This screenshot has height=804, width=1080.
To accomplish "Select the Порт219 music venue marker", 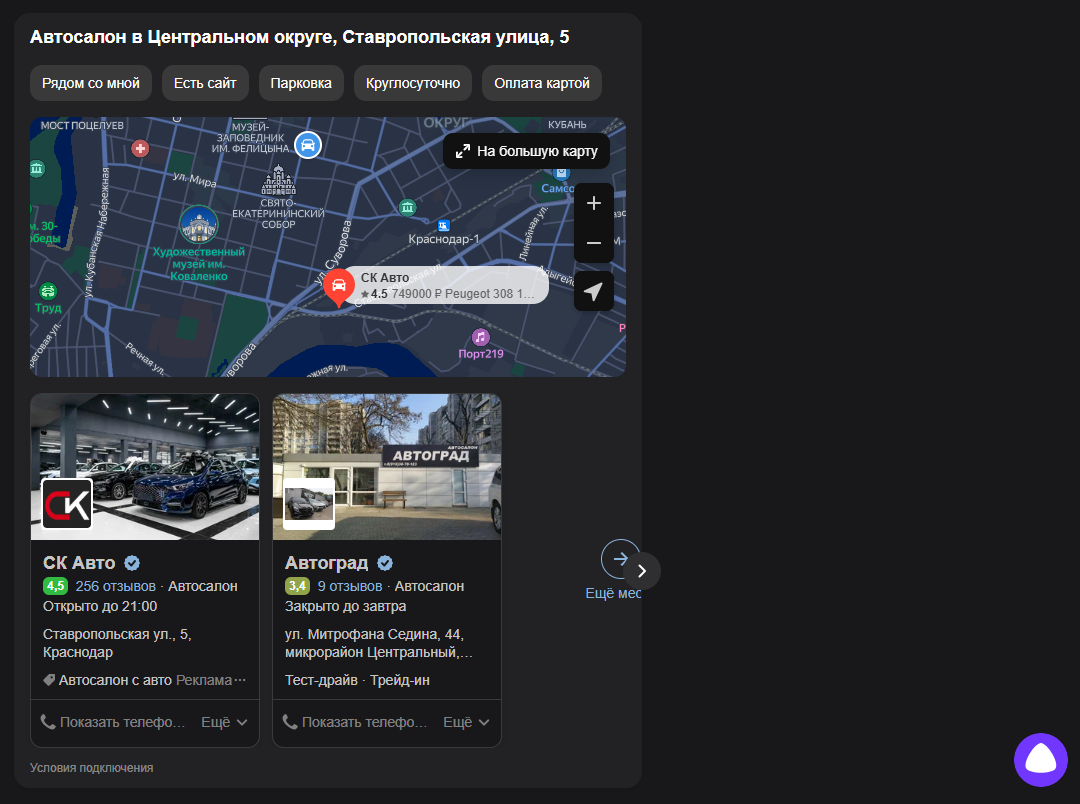I will click(x=481, y=338).
